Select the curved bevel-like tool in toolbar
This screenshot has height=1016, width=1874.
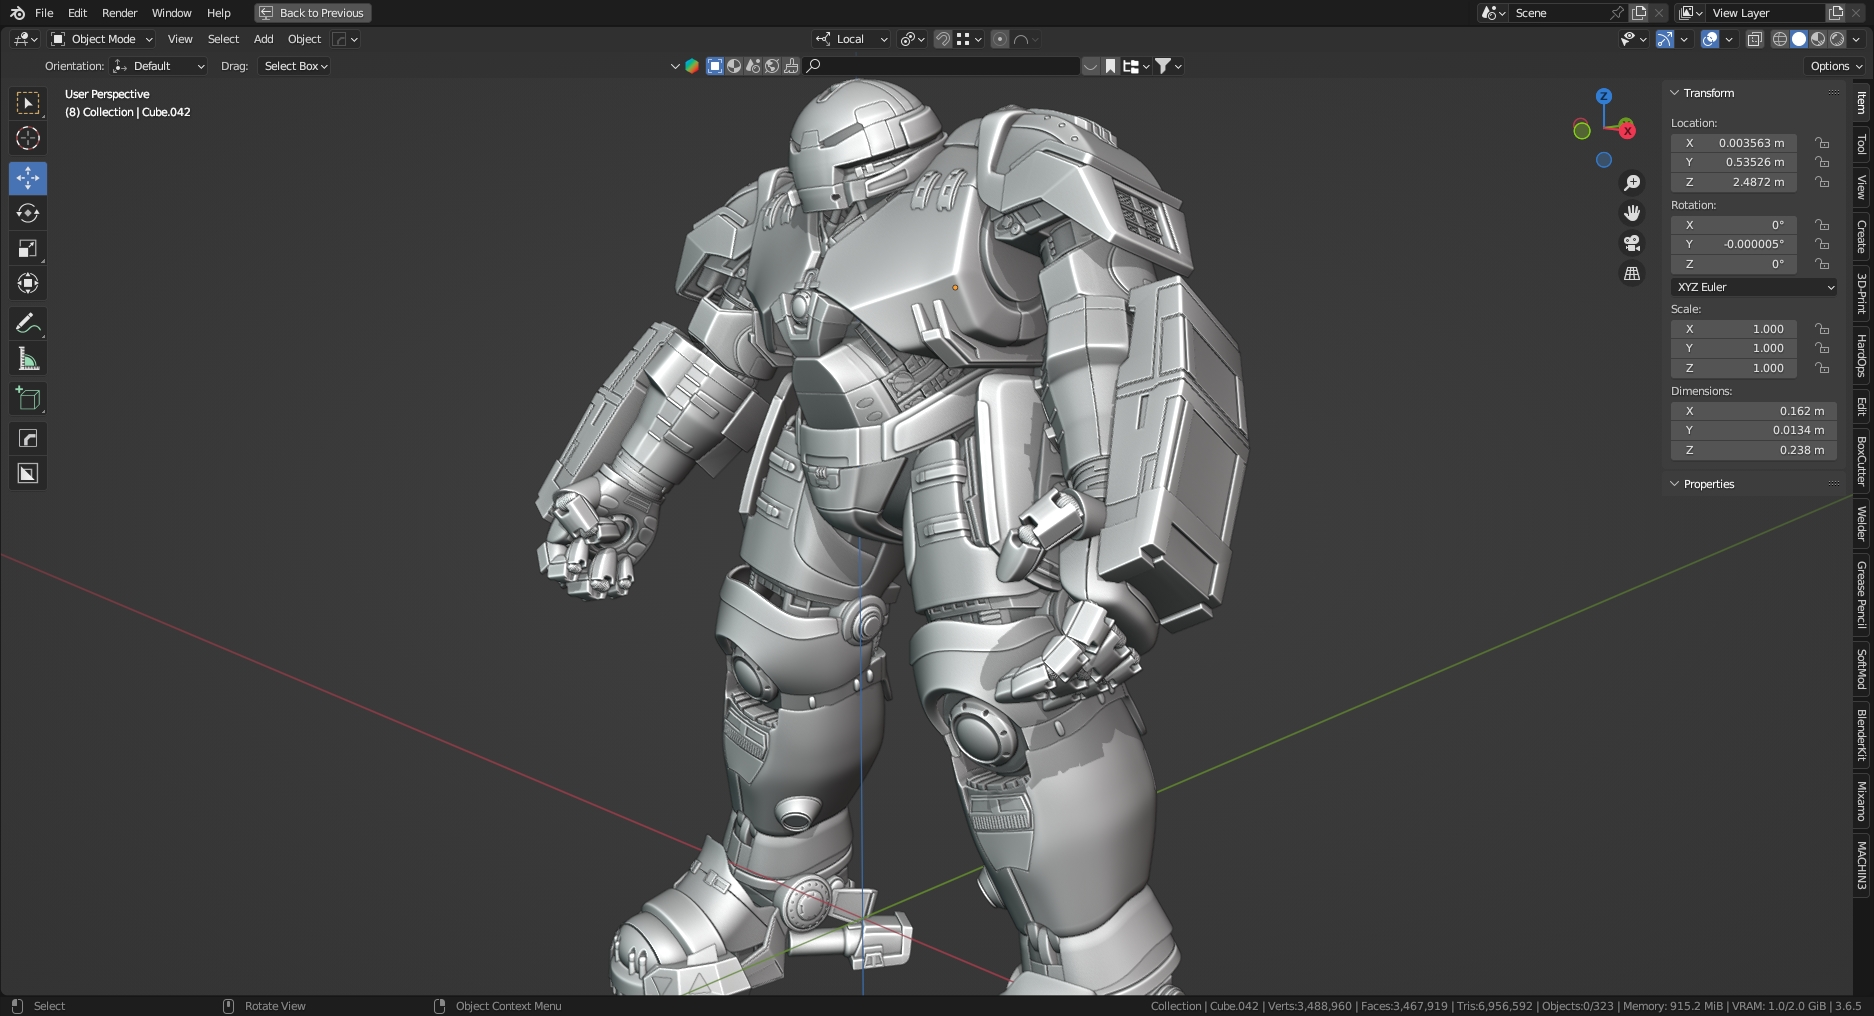pyautogui.click(x=28, y=438)
